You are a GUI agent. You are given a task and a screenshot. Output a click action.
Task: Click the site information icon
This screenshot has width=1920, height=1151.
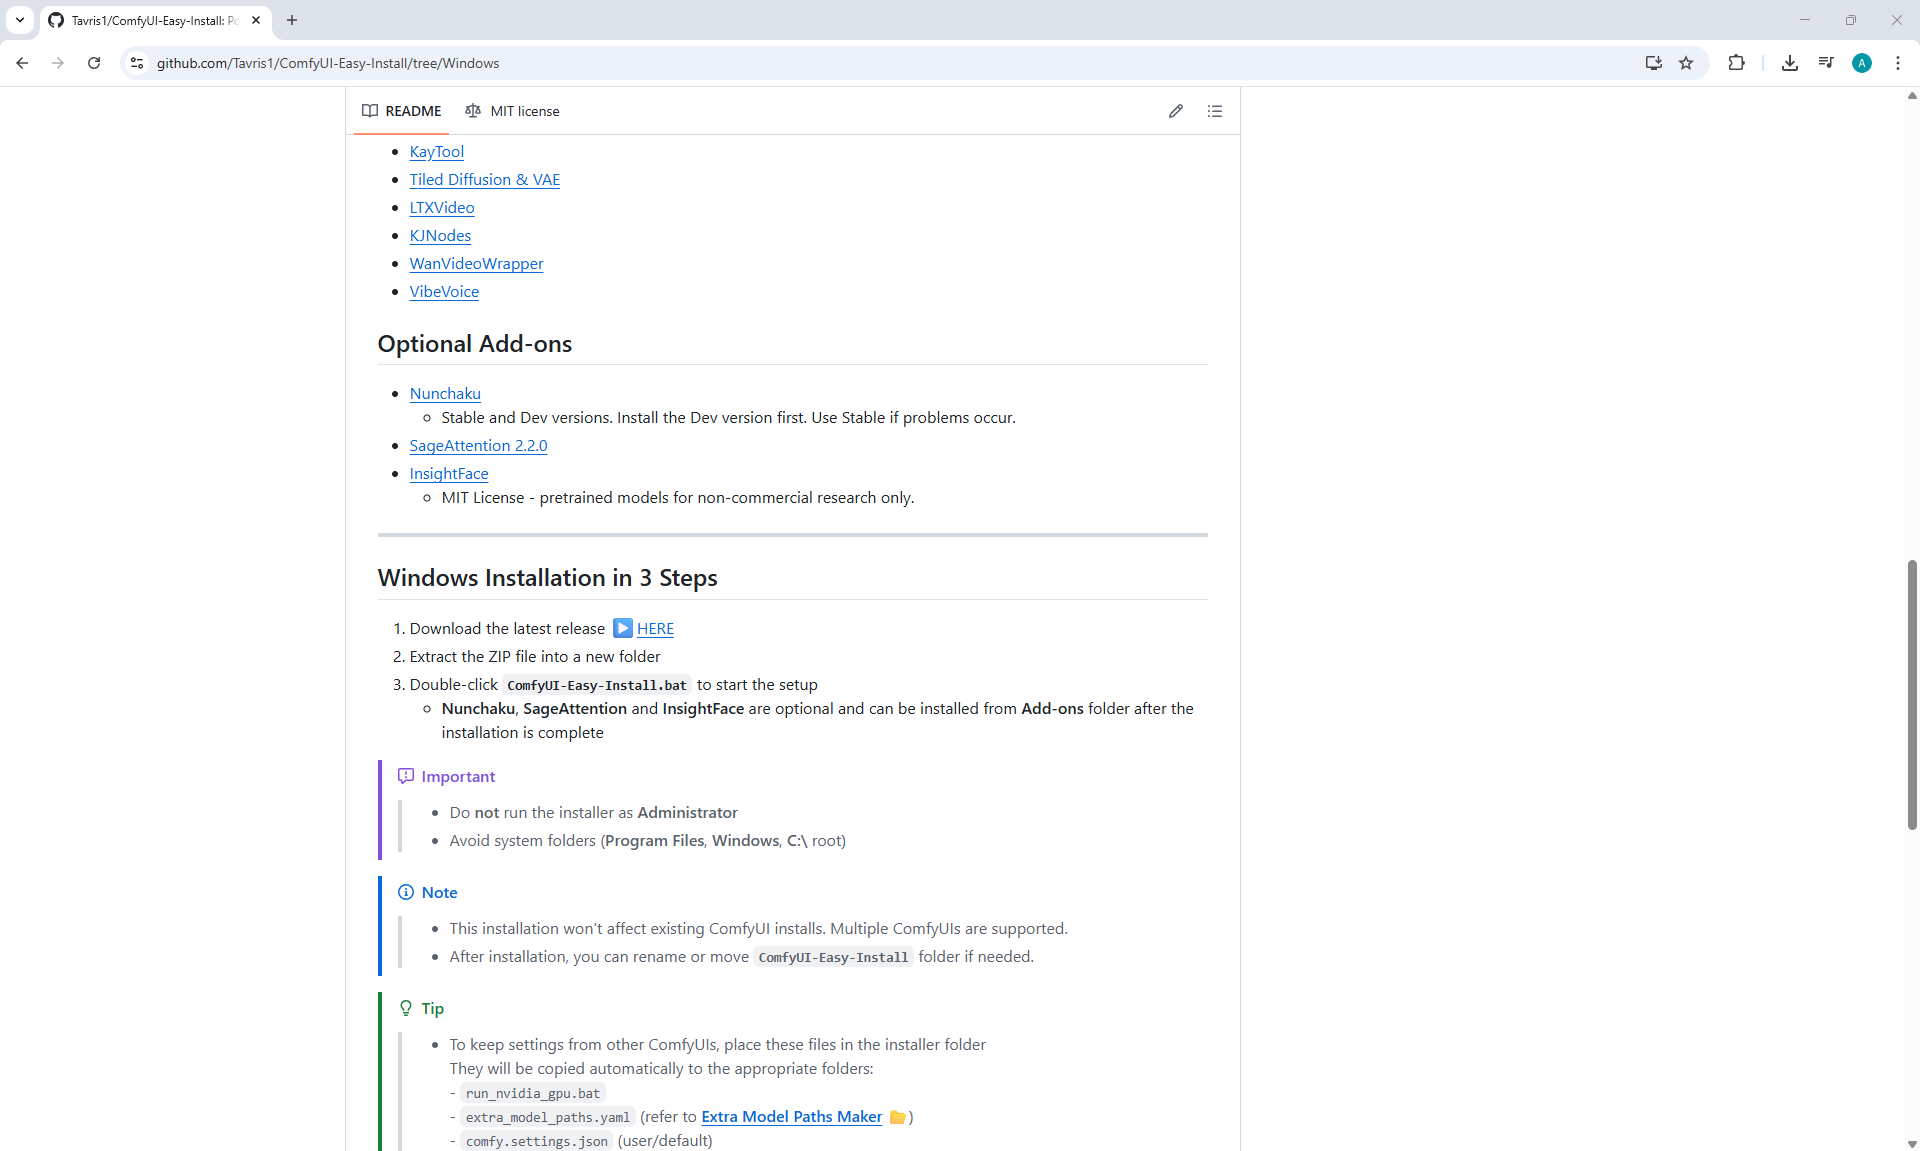click(137, 63)
